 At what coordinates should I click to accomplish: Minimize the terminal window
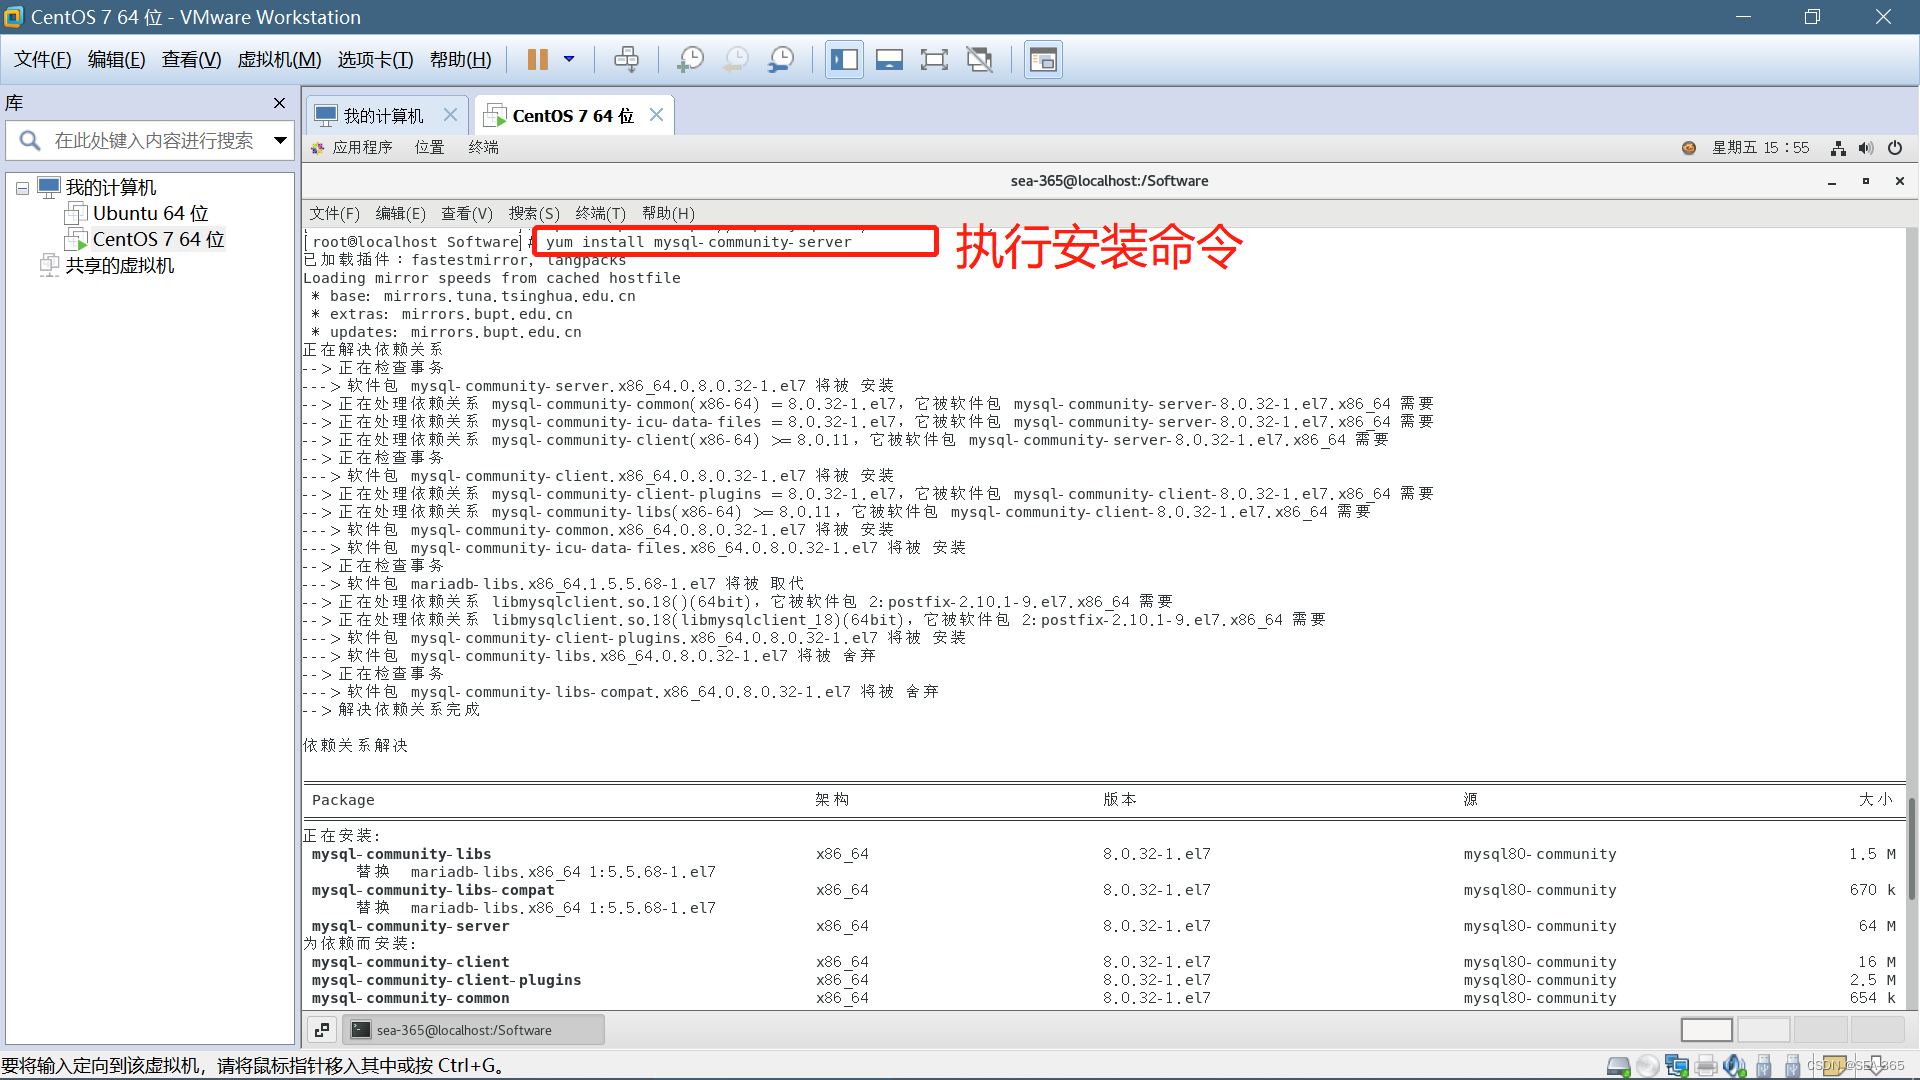point(1832,182)
